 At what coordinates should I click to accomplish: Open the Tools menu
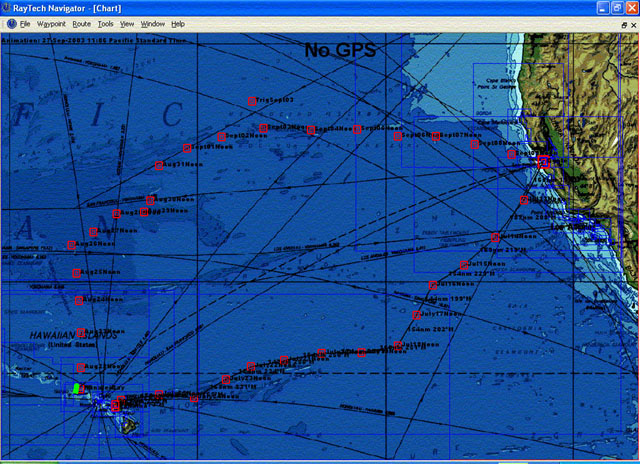(x=106, y=23)
